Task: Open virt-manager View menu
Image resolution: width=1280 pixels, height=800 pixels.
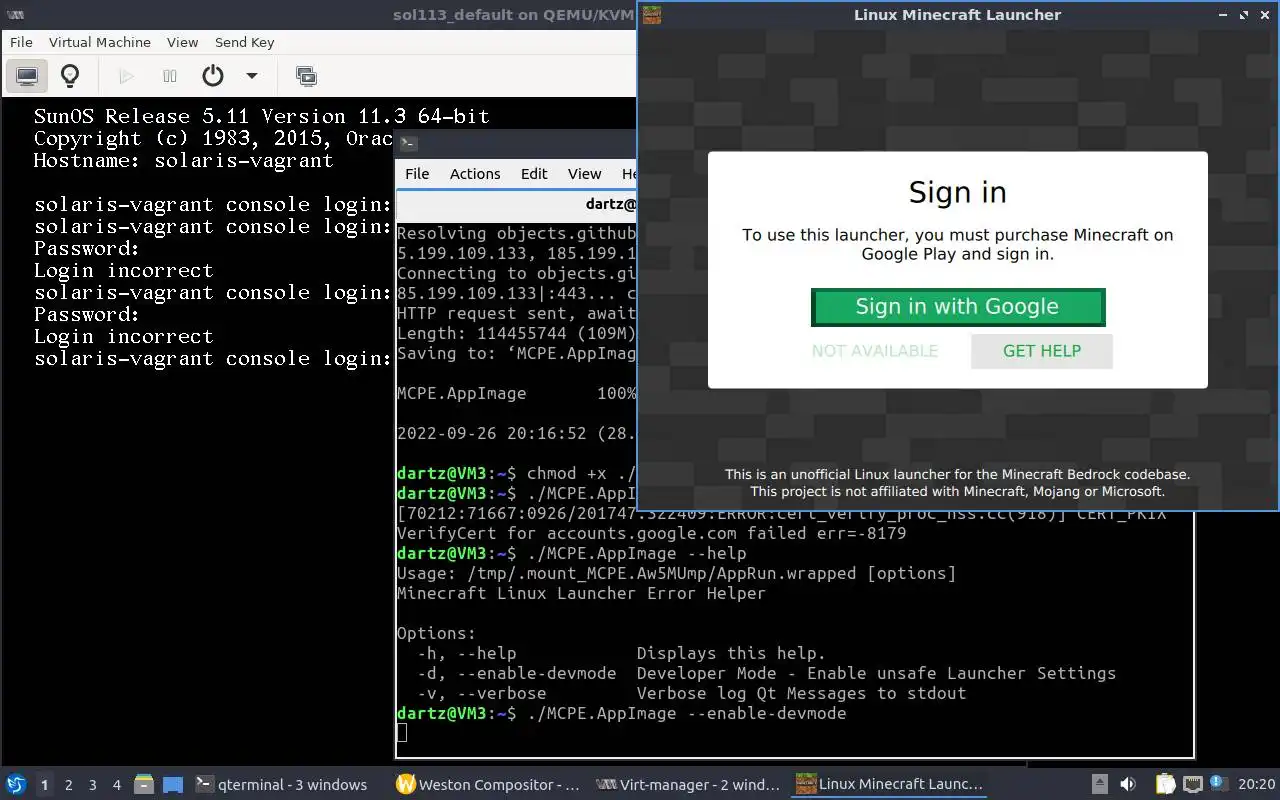Action: point(182,42)
